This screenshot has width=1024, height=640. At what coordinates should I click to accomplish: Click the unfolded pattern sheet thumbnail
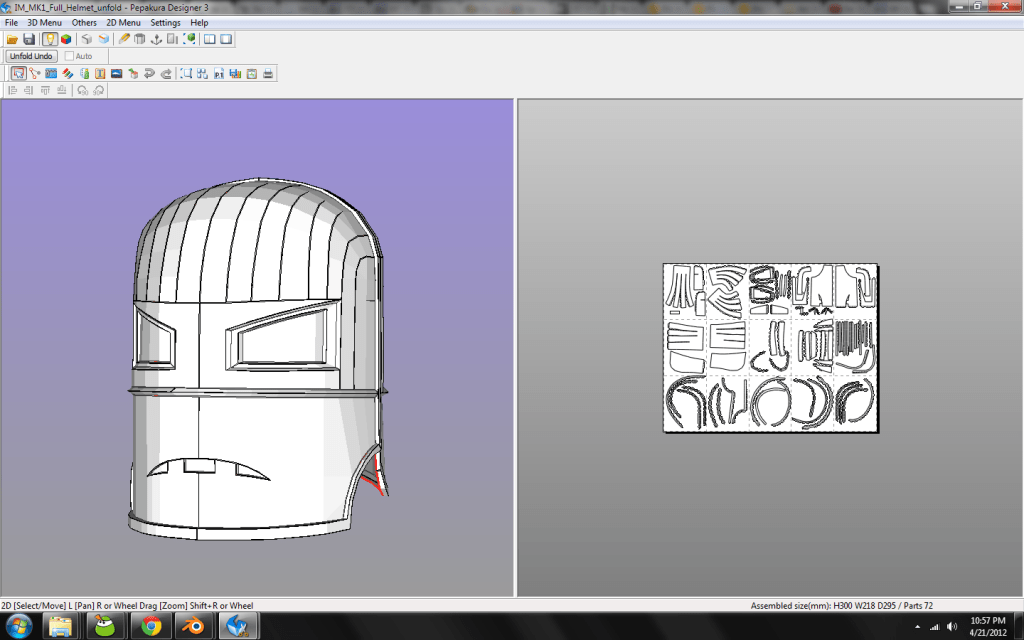(x=771, y=347)
